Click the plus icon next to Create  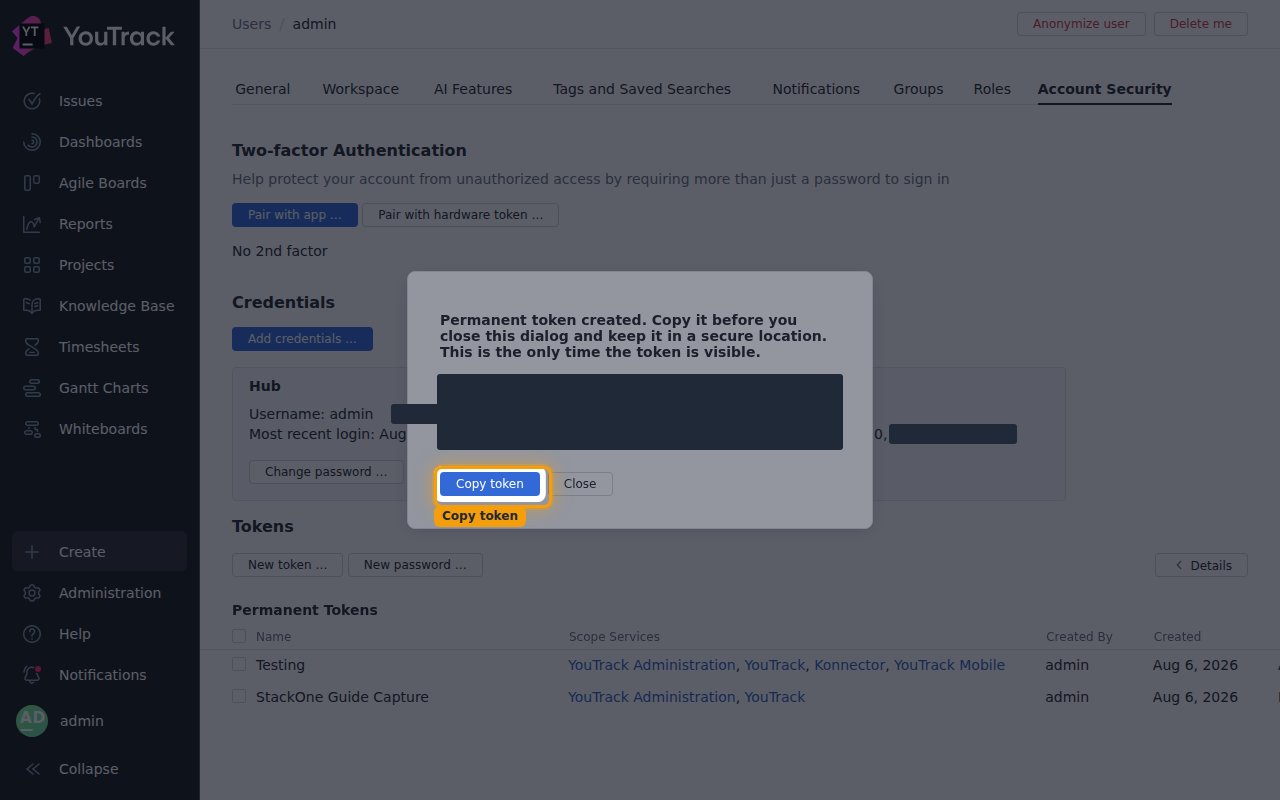pyautogui.click(x=32, y=552)
